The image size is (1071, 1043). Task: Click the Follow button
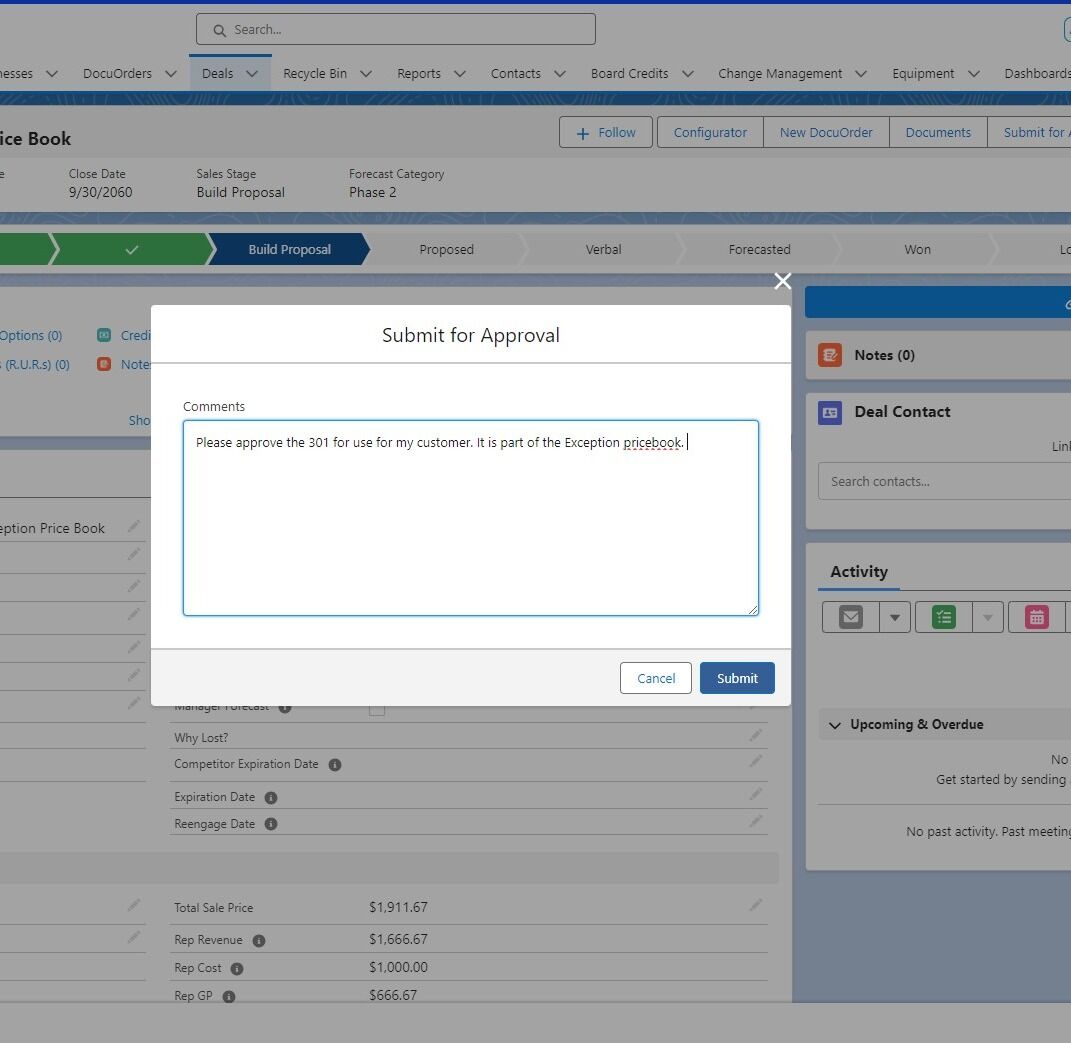coord(606,133)
